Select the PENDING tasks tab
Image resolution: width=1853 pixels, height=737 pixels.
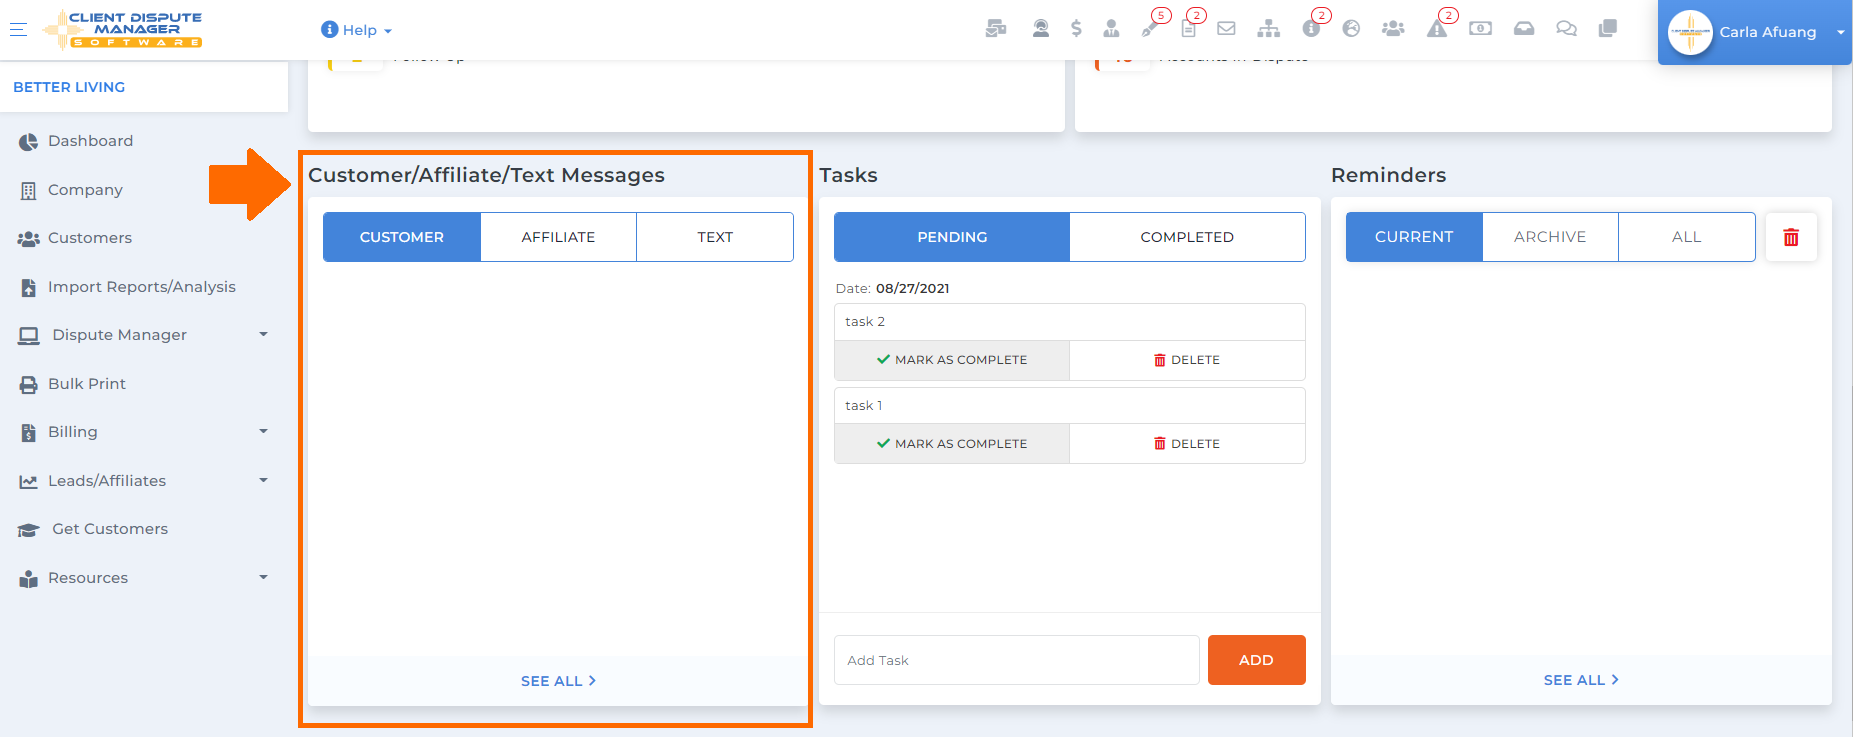(x=952, y=237)
